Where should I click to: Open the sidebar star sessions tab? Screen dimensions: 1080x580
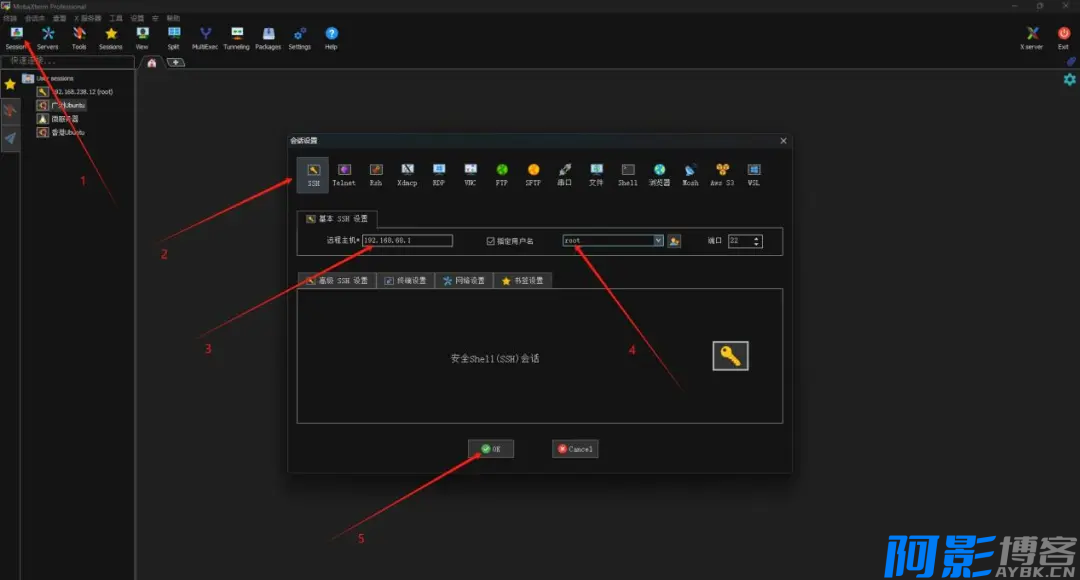coord(10,84)
